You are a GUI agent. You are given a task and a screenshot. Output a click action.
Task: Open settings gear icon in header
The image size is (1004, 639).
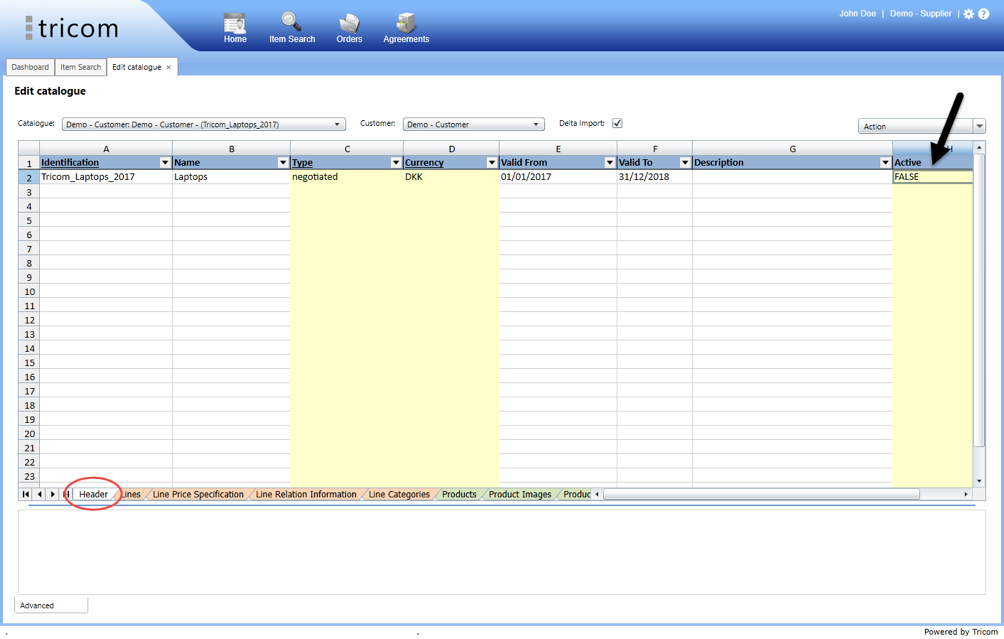(x=969, y=14)
